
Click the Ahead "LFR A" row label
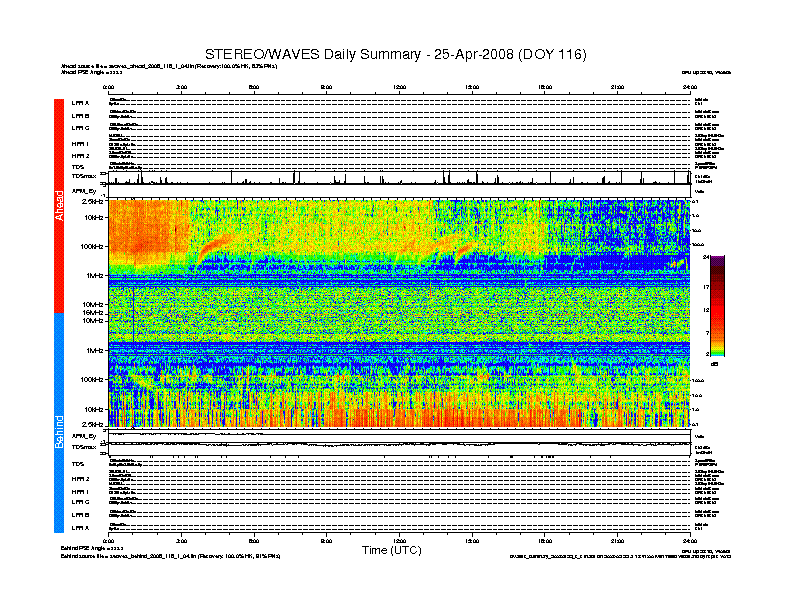(80, 103)
